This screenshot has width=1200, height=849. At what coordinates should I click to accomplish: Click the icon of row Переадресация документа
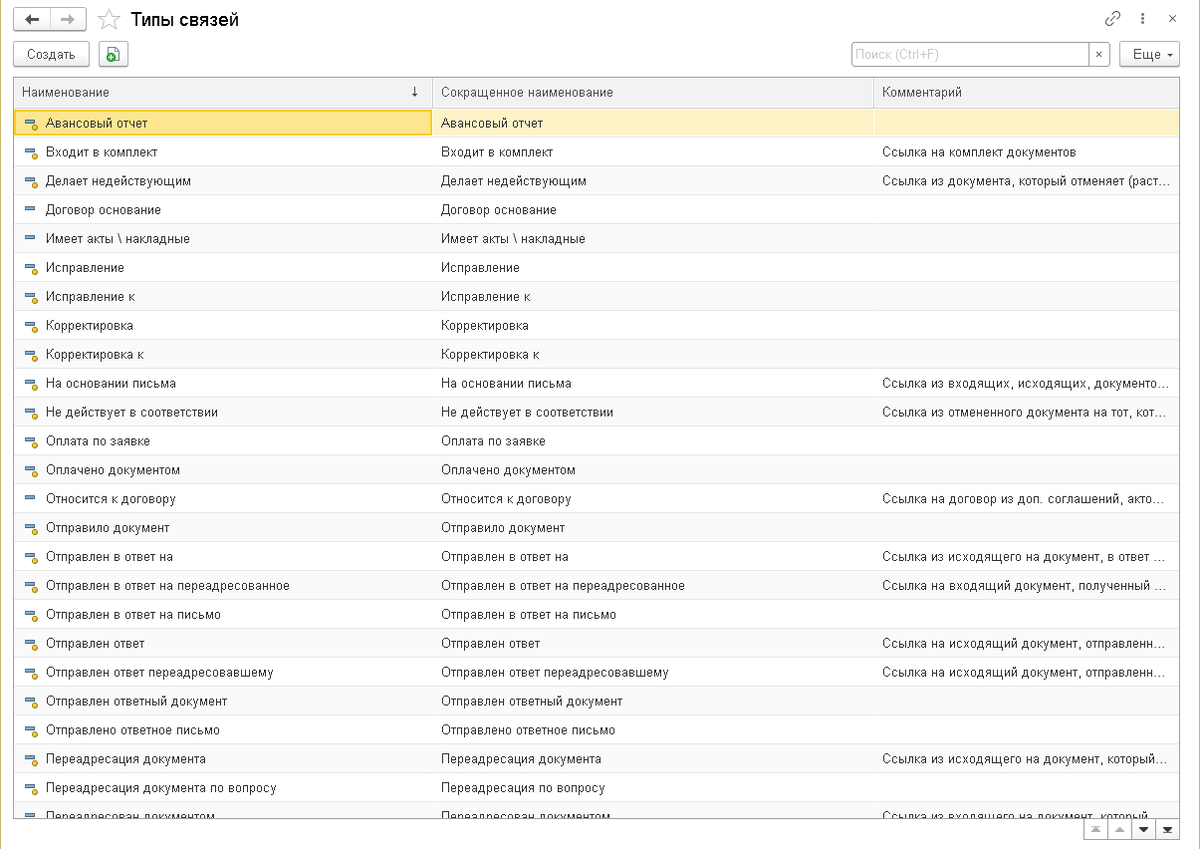[31, 759]
